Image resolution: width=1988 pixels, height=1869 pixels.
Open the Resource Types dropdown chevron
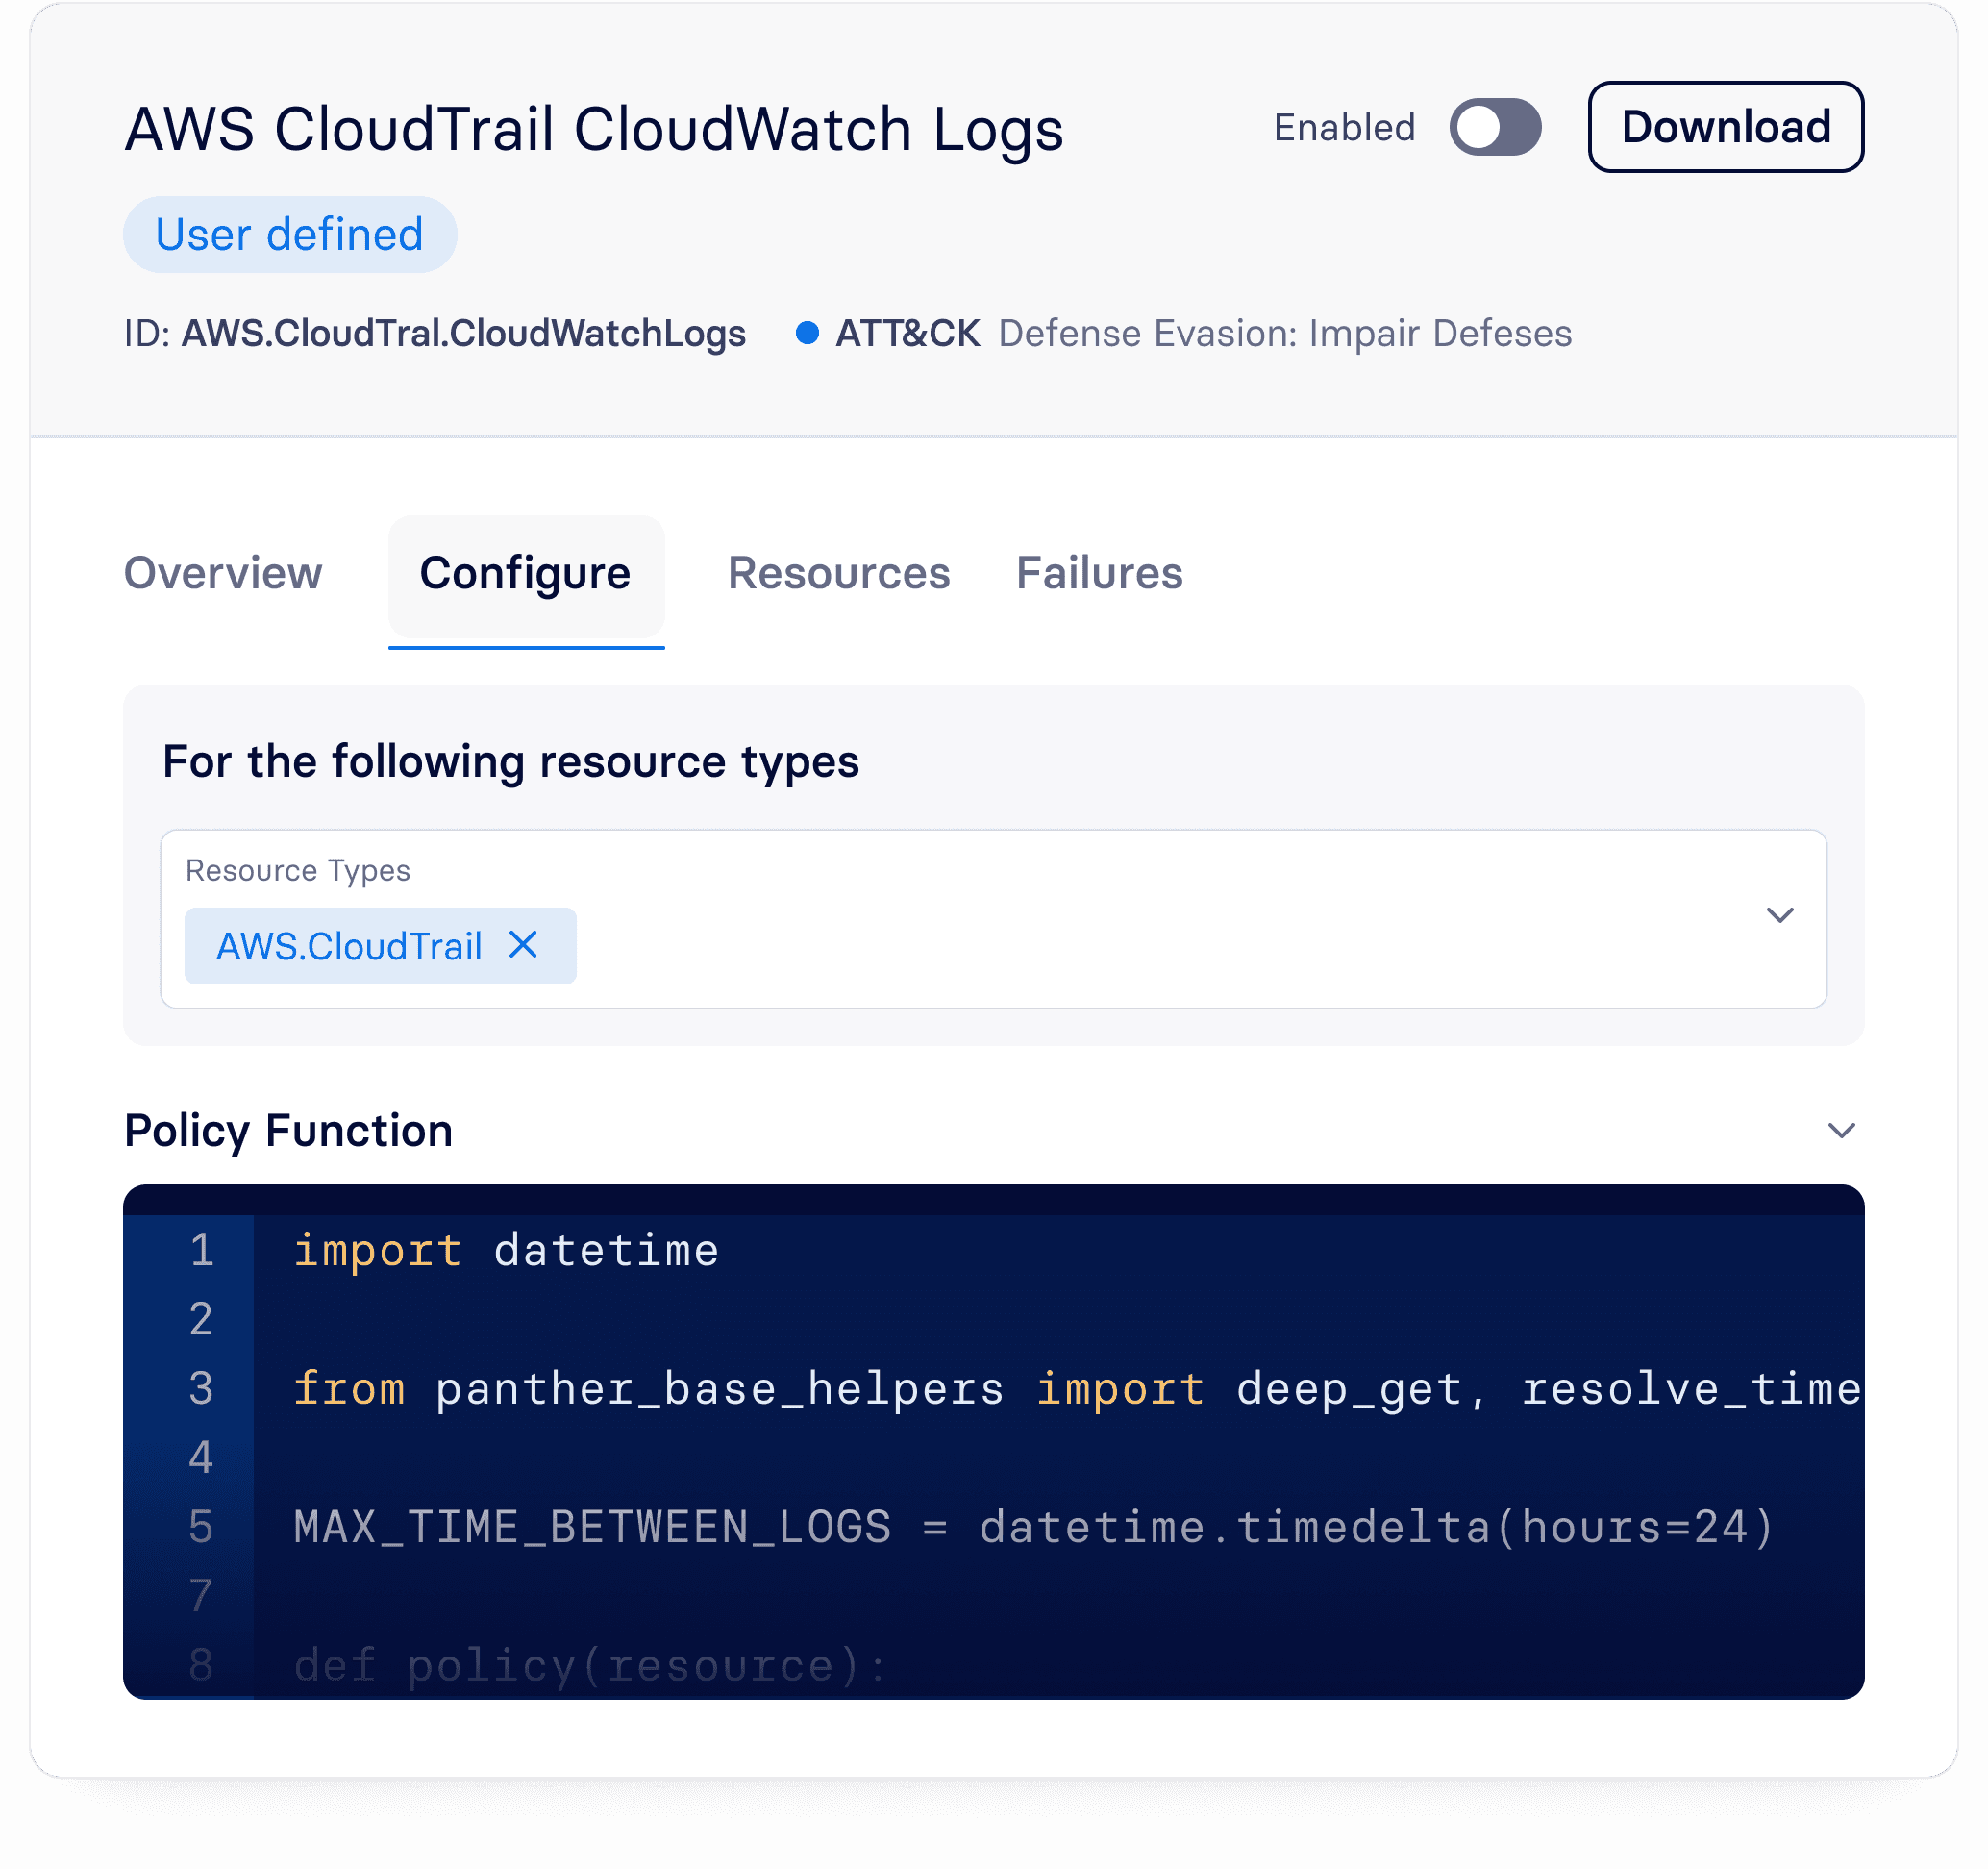pos(1779,915)
